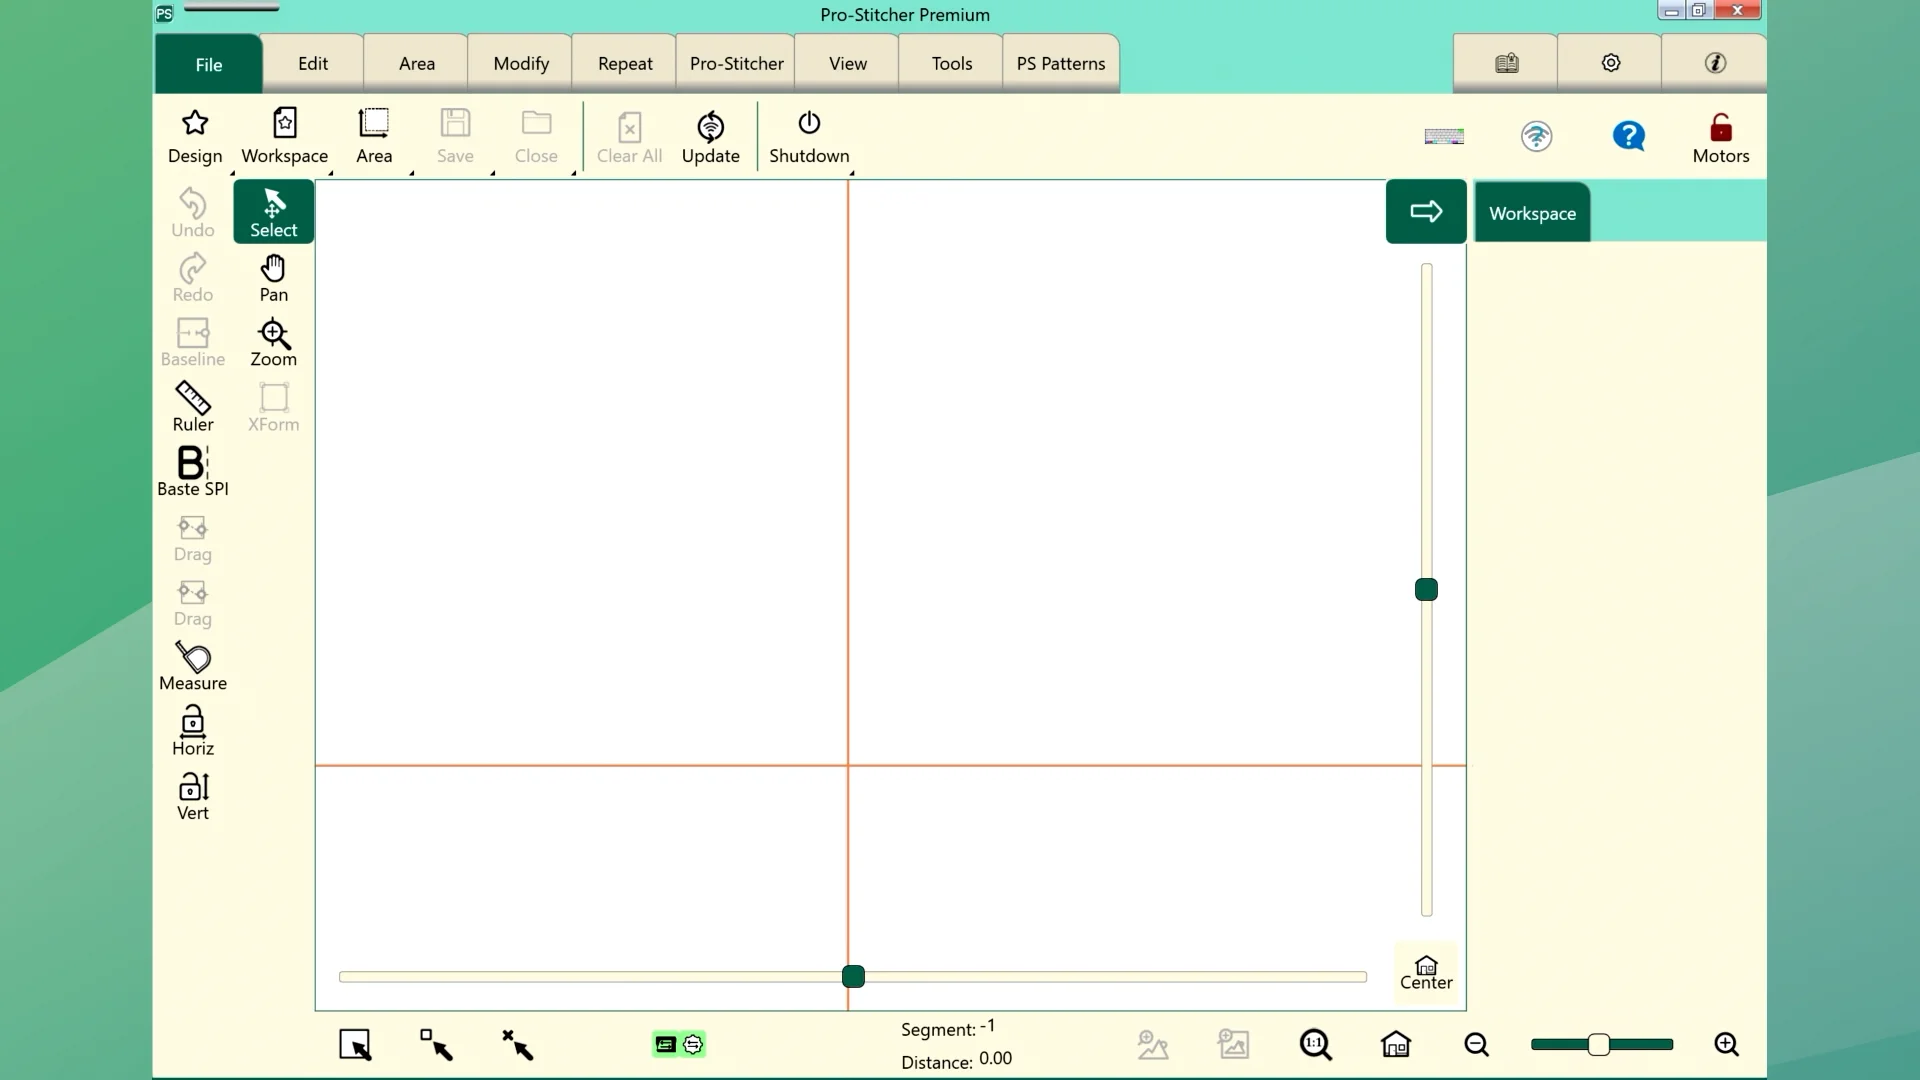Adjust the zoom slider at bottom right
This screenshot has height=1080, width=1920.
1598,1044
